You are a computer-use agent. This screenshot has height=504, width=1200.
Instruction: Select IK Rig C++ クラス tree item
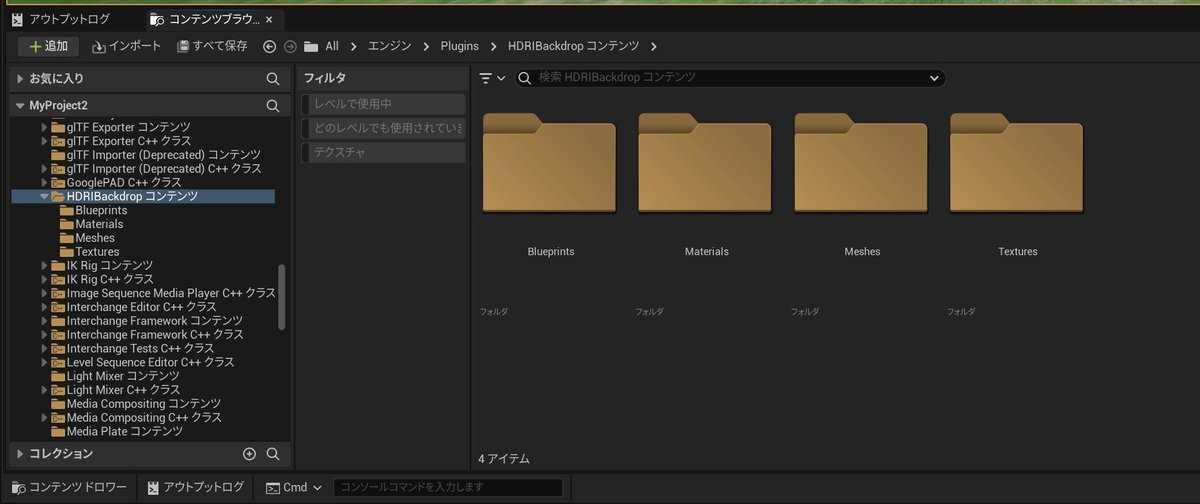click(110, 280)
